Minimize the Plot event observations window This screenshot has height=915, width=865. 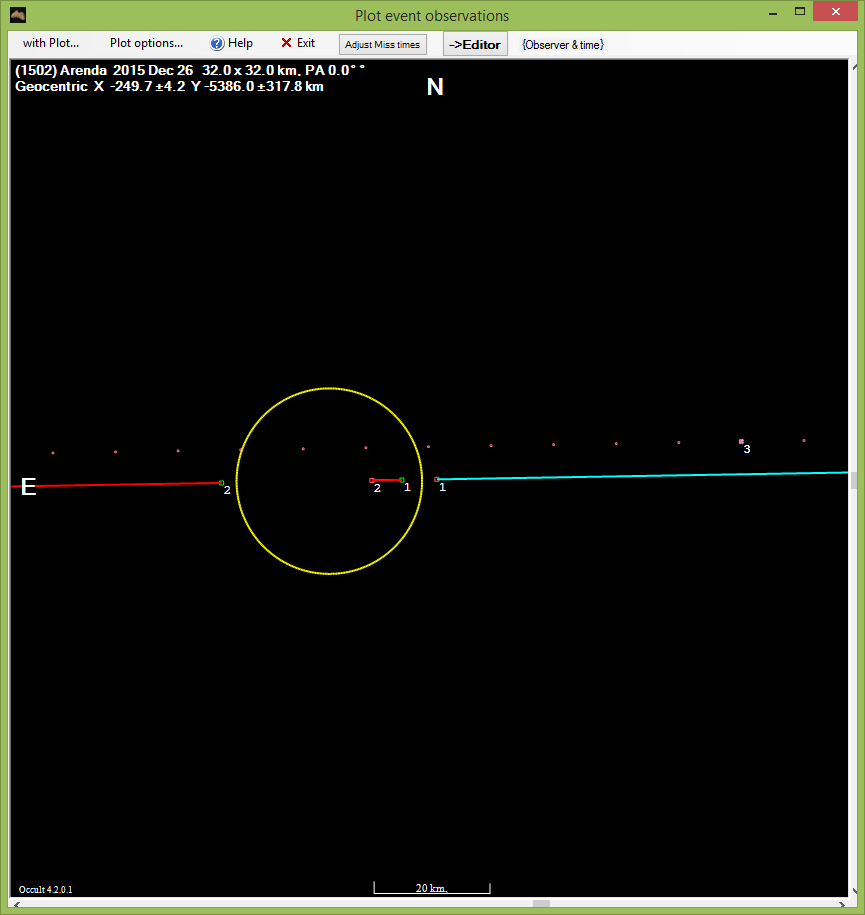point(773,12)
